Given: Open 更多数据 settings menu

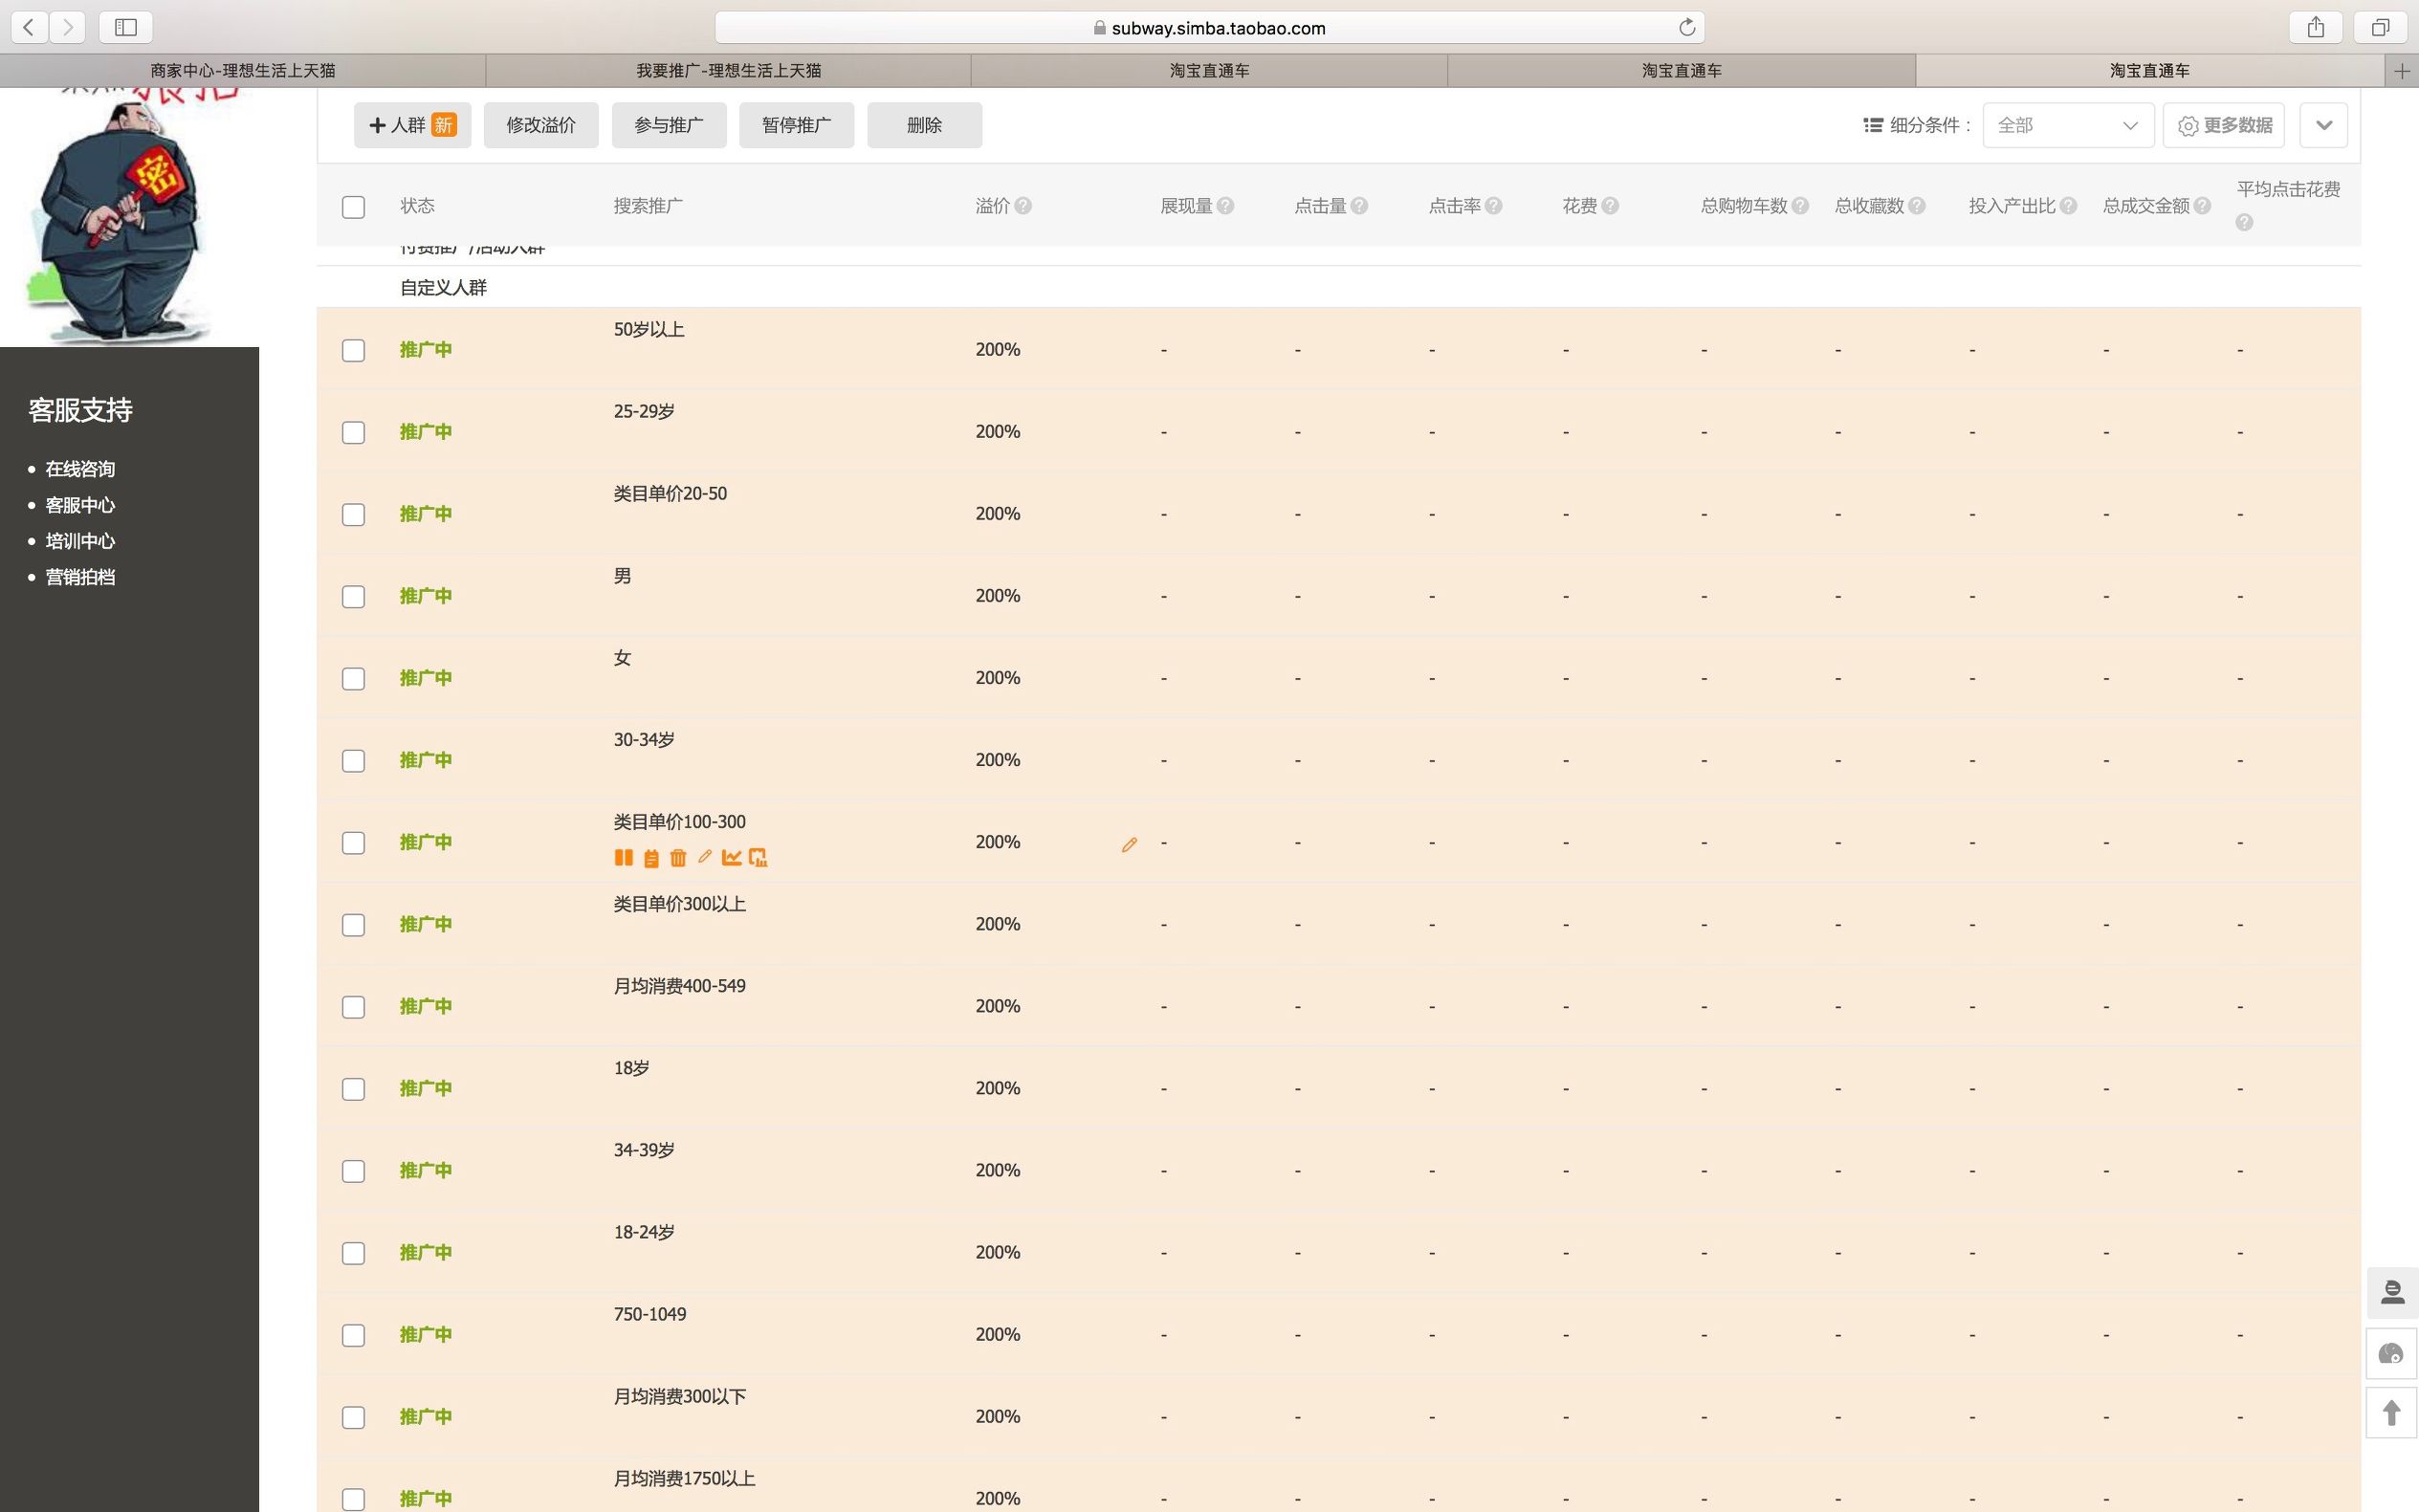Looking at the screenshot, I should [2223, 125].
